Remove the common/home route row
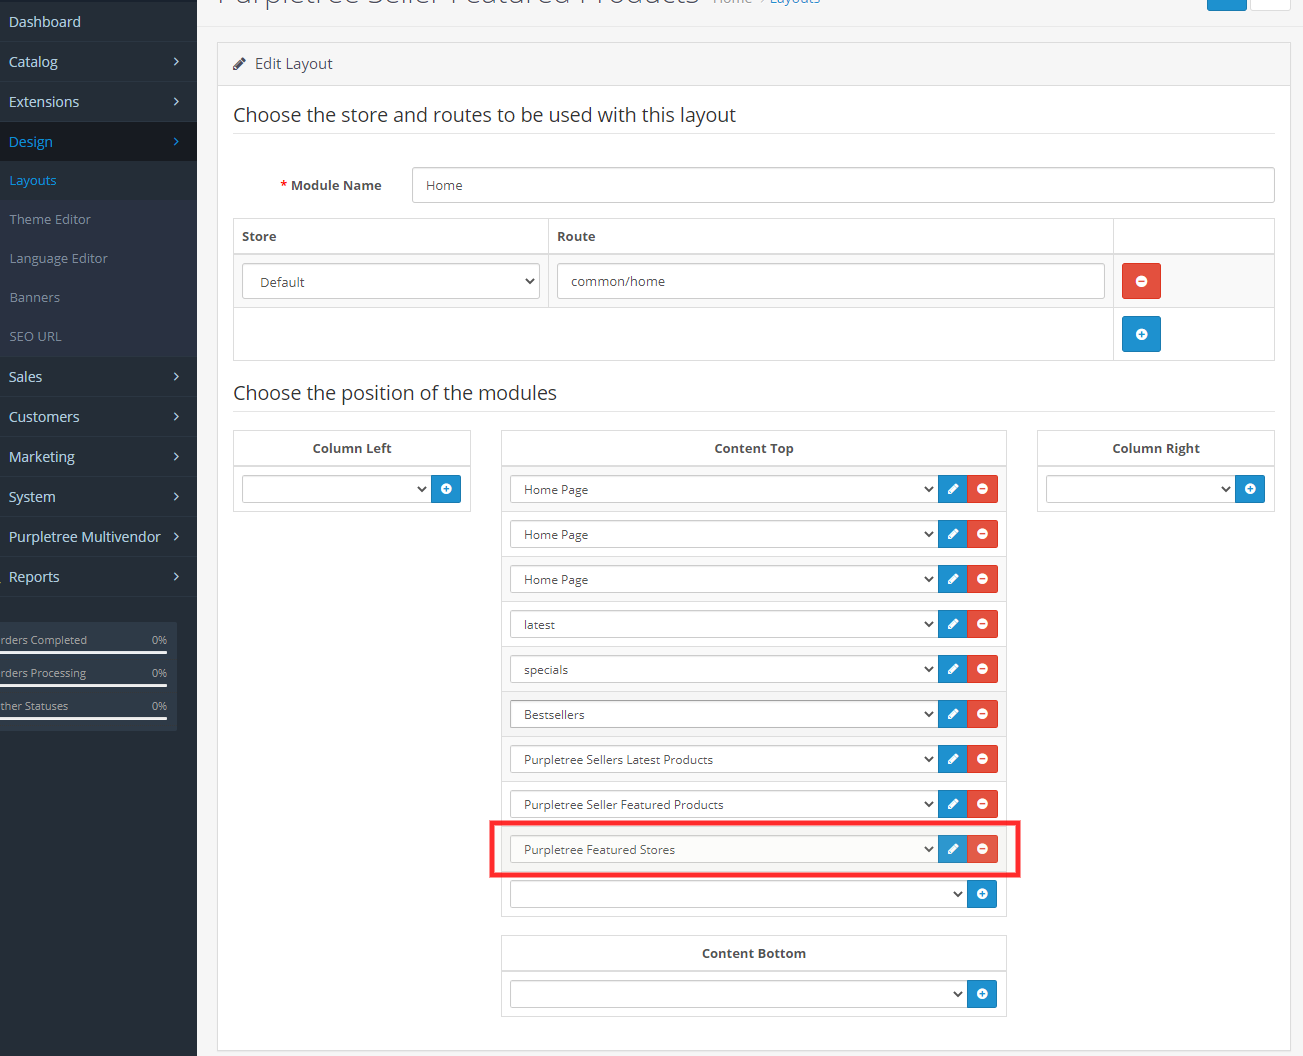Screen dimensions: 1303x1056 (x=1141, y=281)
